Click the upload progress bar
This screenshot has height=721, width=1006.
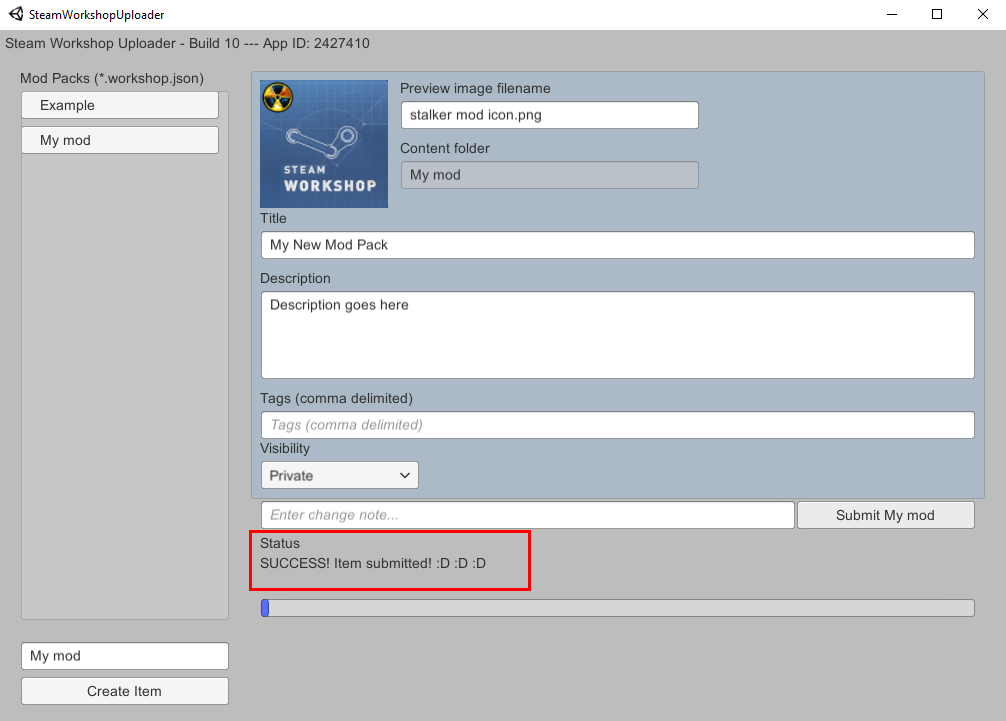618,608
